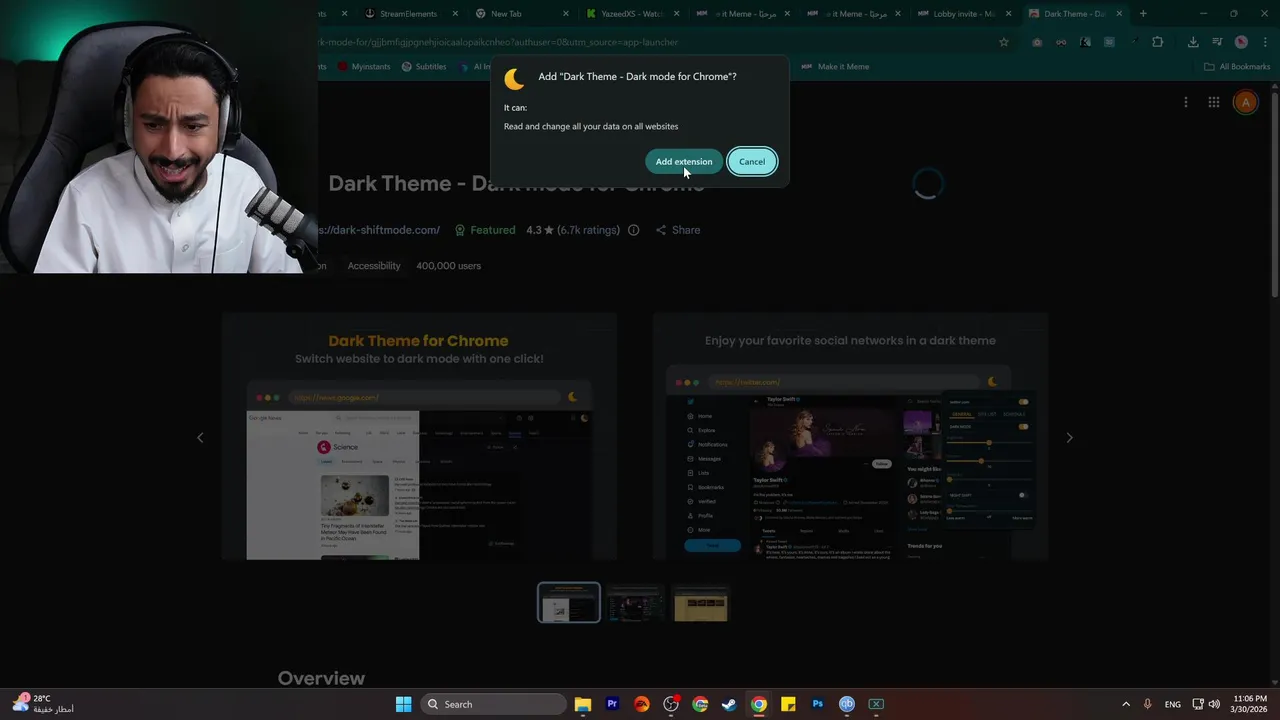Open the ENG language switcher

pos(1173,704)
